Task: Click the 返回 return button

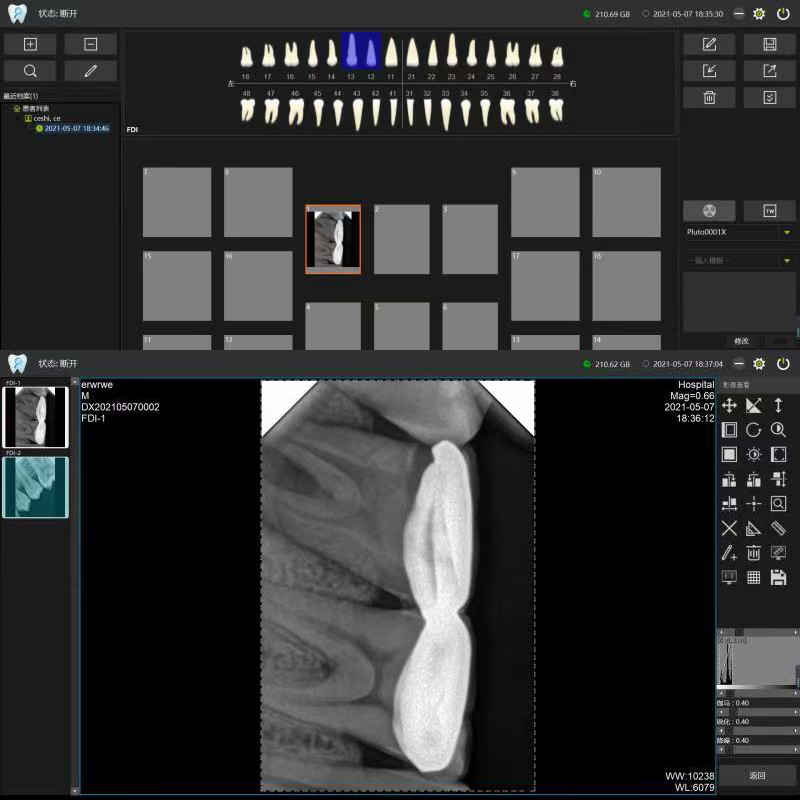Action: click(x=757, y=775)
